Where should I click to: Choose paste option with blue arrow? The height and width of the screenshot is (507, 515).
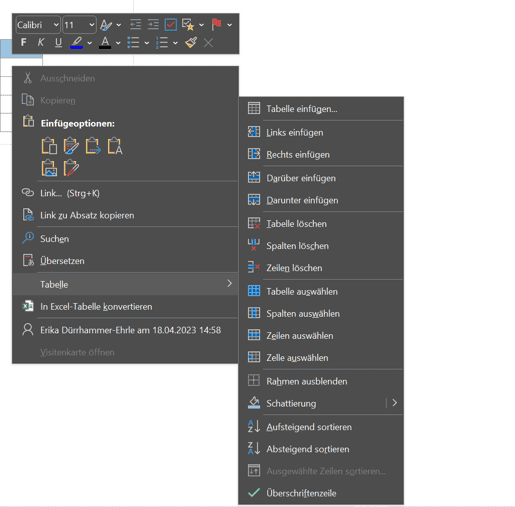93,146
